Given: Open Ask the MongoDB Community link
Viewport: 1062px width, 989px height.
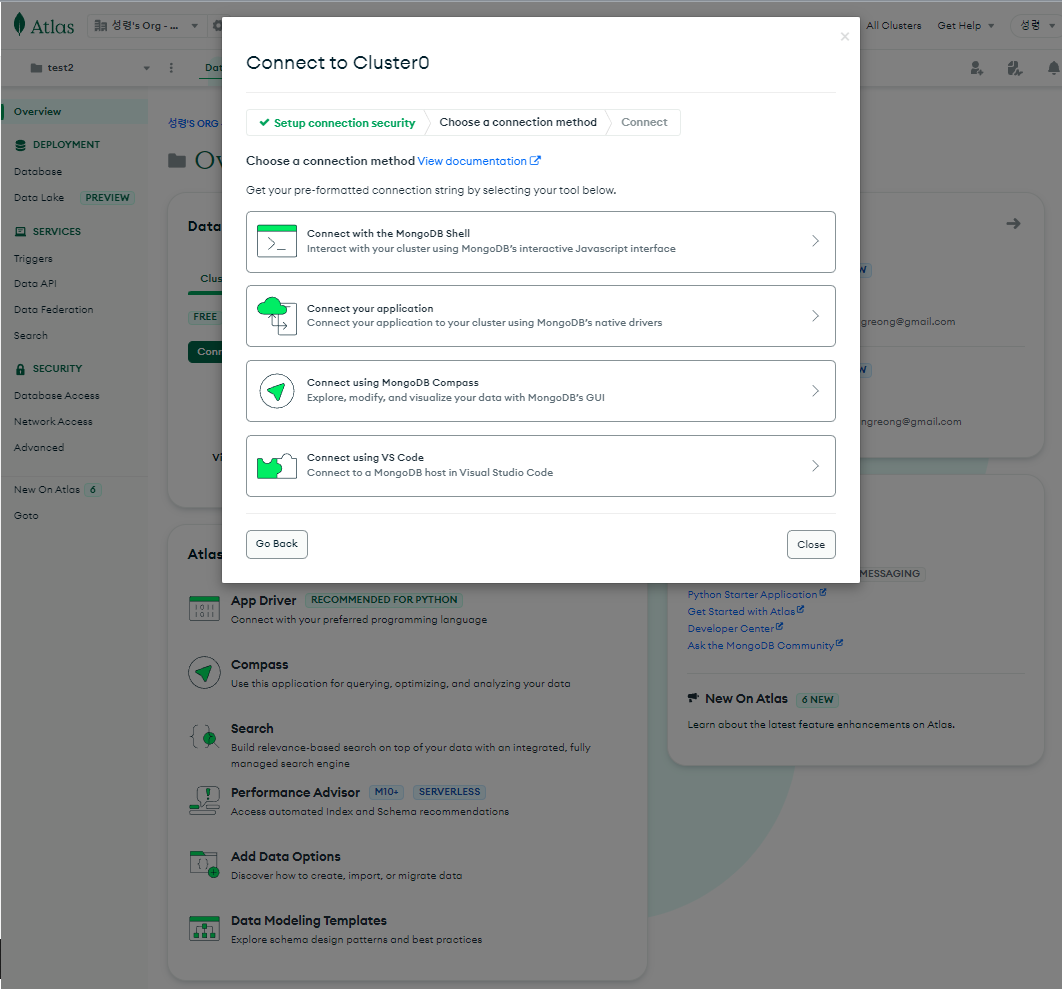Looking at the screenshot, I should point(765,645).
